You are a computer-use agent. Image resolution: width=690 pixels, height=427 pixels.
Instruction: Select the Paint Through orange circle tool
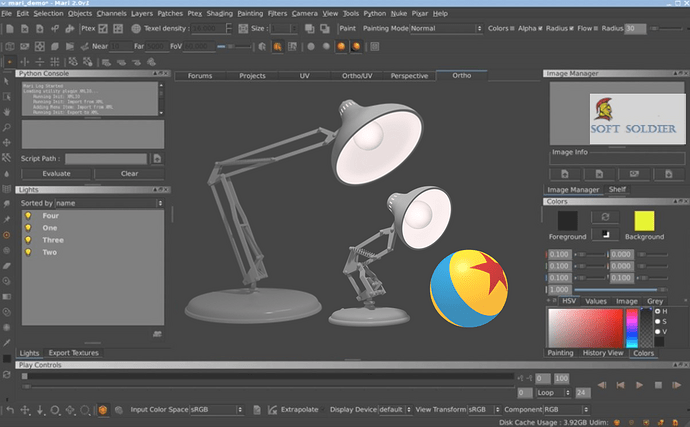point(6,235)
